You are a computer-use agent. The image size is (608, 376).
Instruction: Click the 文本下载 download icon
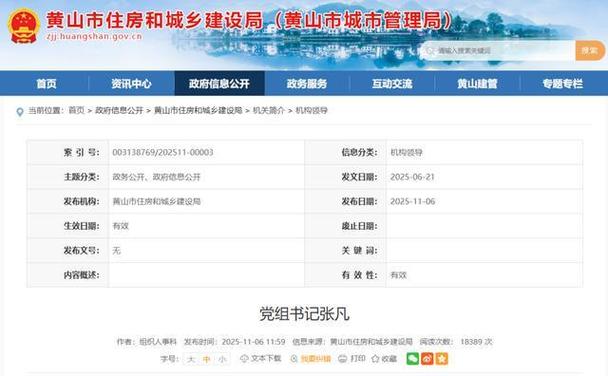point(244,359)
